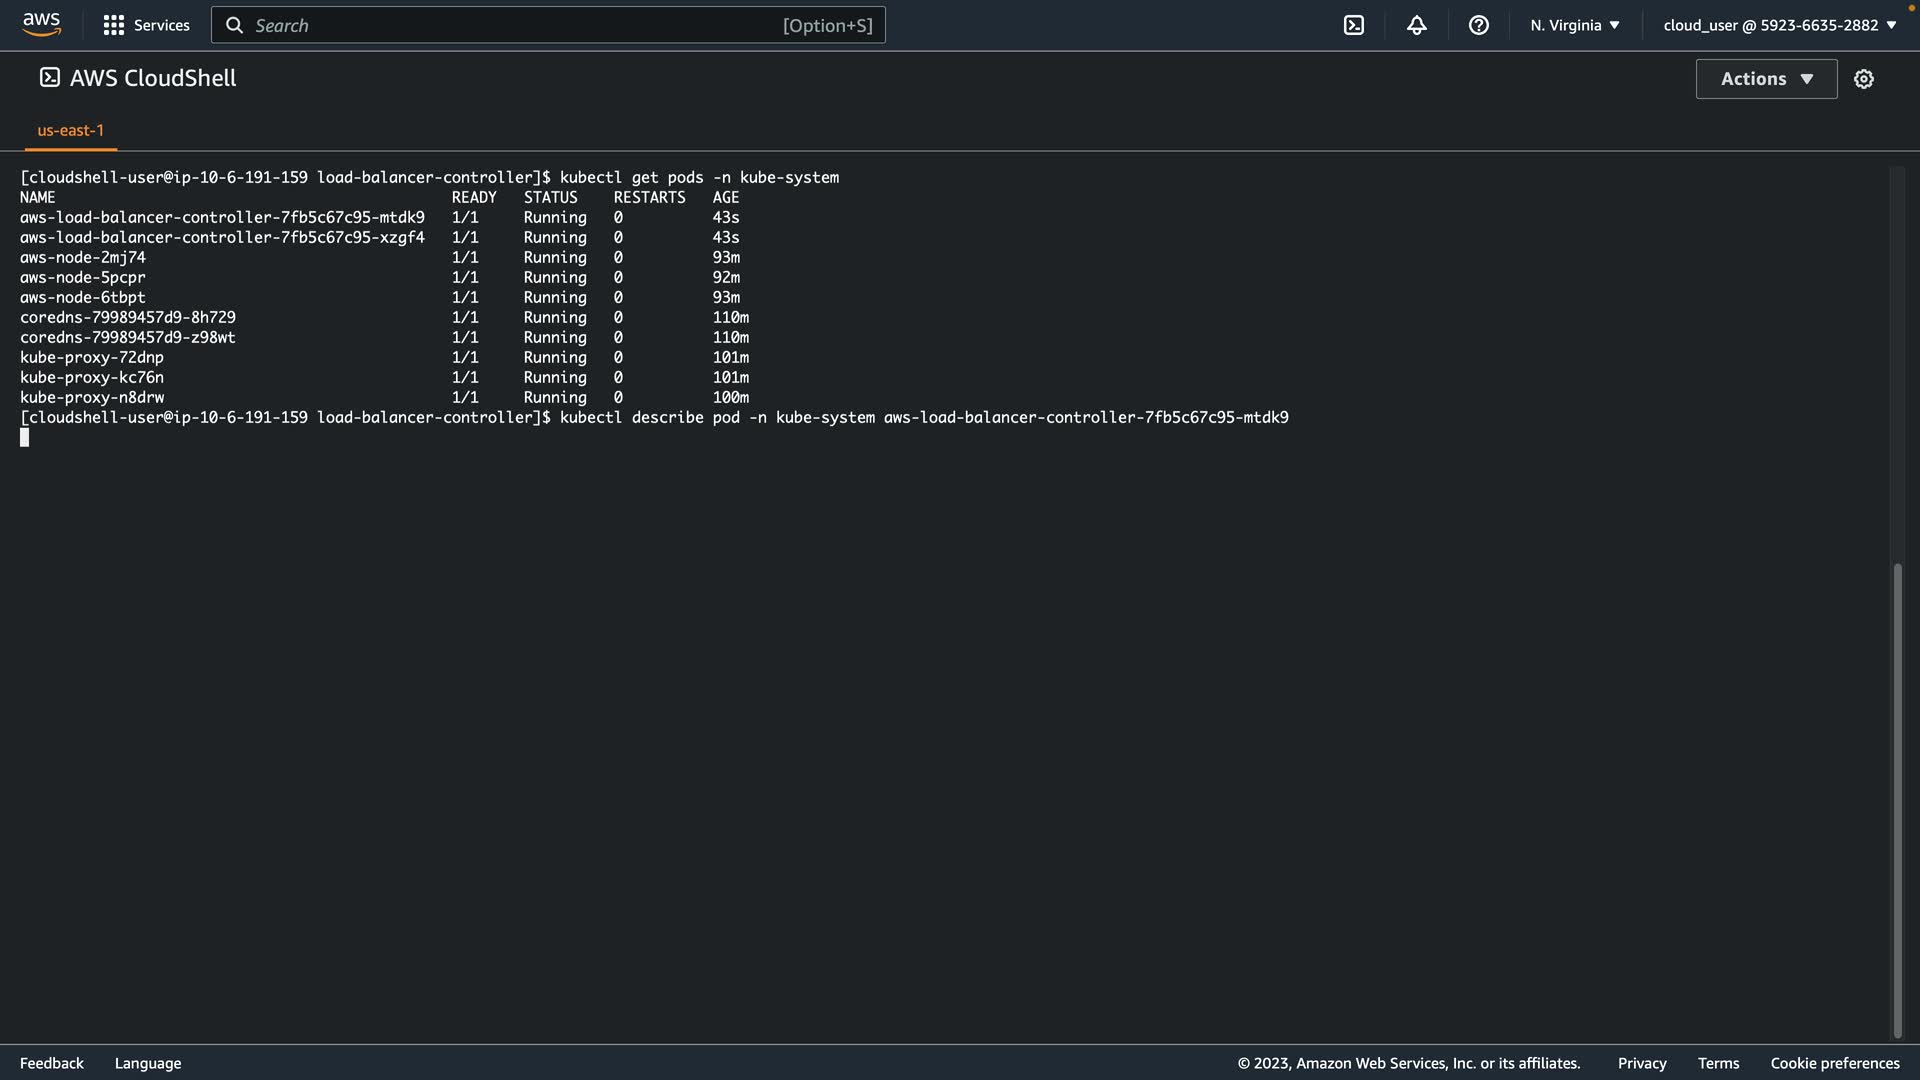
Task: Open CloudShell from top navigation icon
Action: coord(1353,25)
